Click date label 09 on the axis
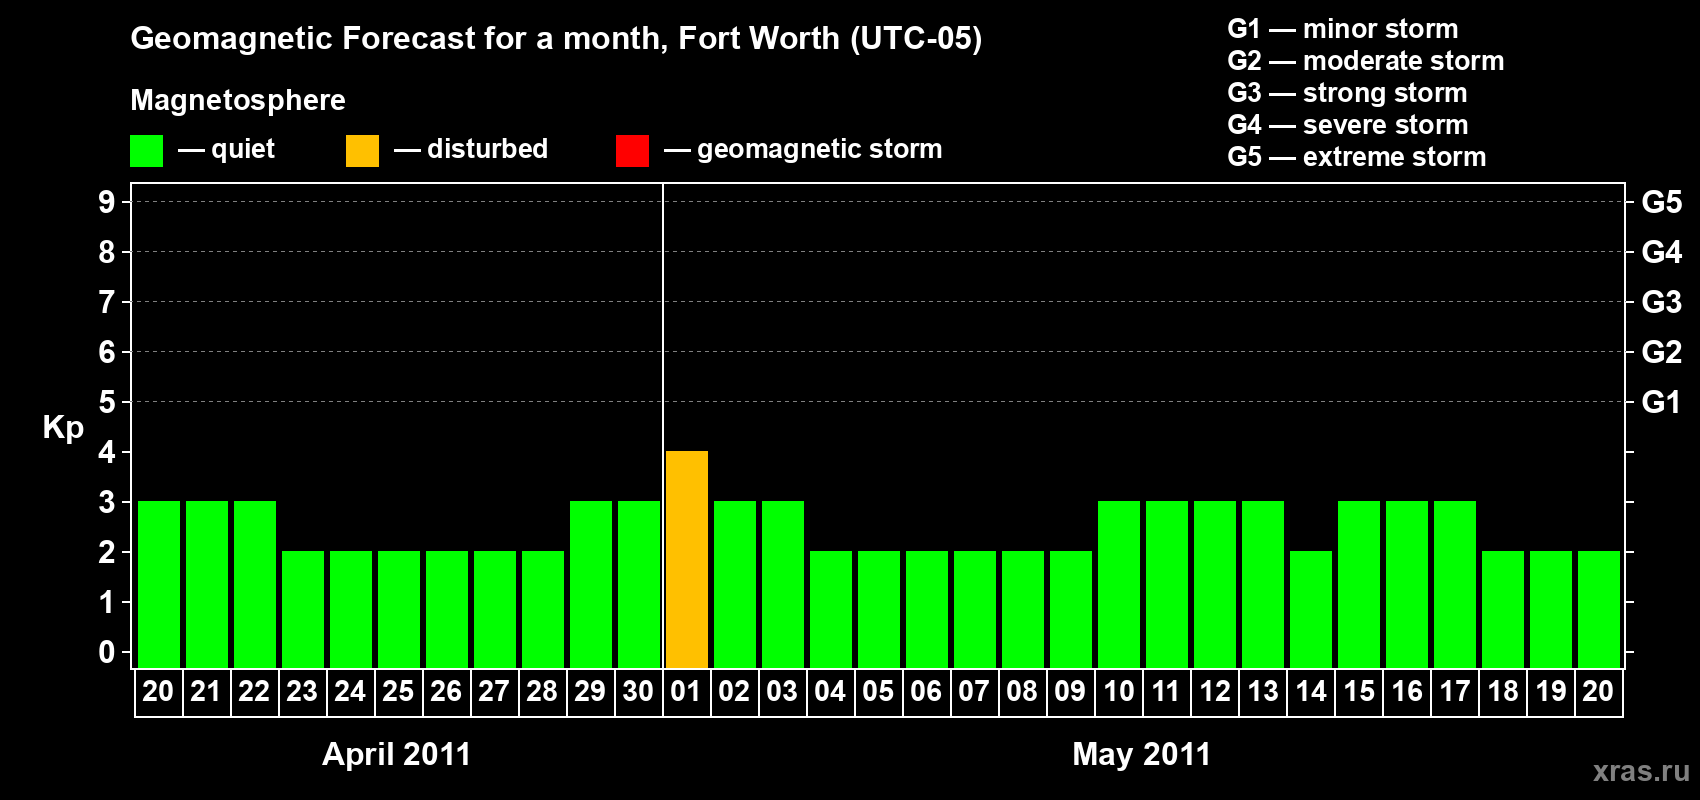 1070,691
